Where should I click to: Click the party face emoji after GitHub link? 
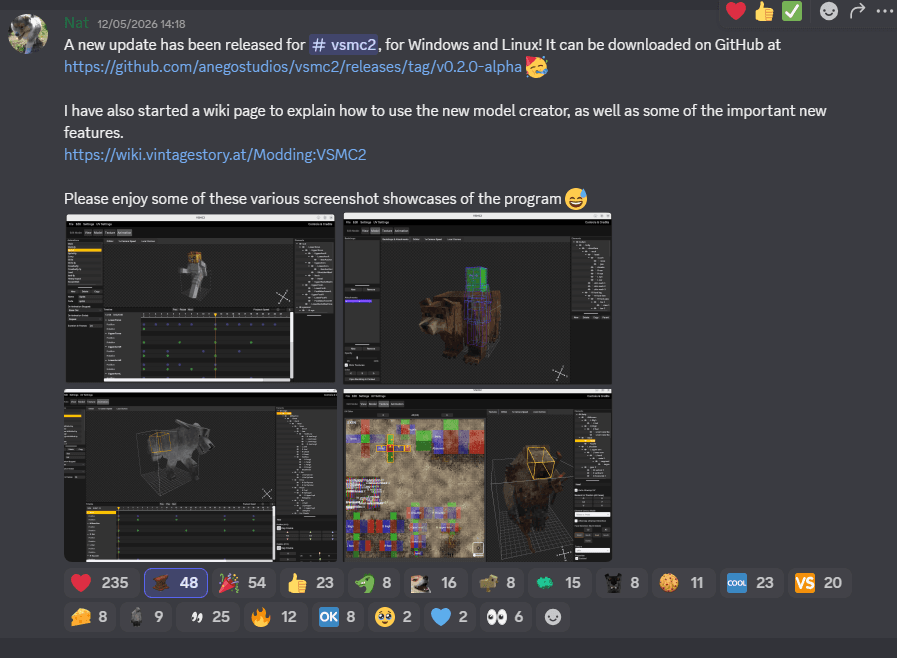pyautogui.click(x=537, y=67)
